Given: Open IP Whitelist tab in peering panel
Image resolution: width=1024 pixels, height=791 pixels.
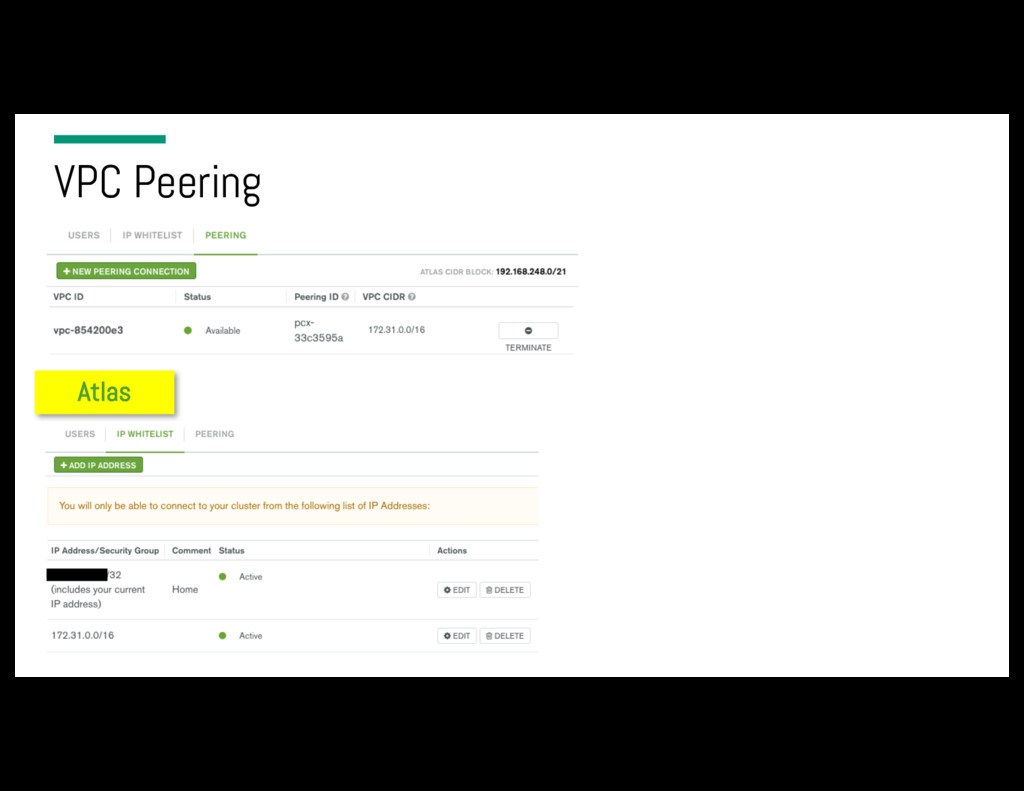Looking at the screenshot, I should point(152,235).
